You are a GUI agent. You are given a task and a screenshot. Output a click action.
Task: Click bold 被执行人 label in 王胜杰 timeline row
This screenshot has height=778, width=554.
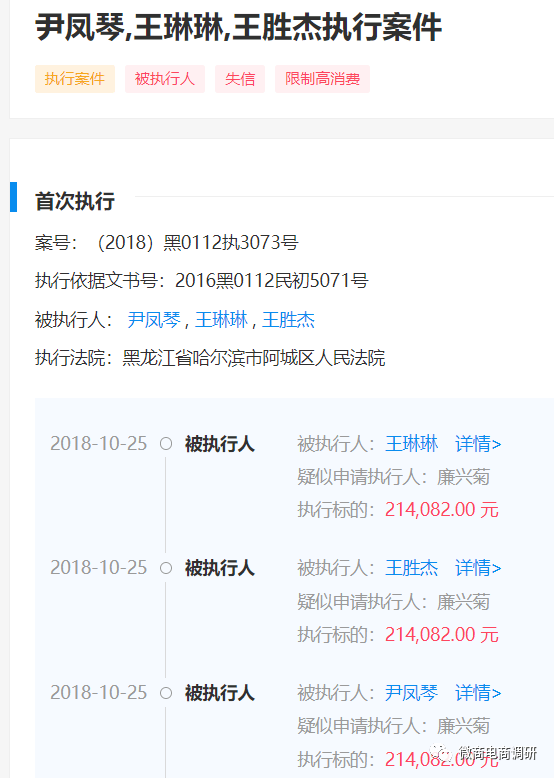pyautogui.click(x=220, y=568)
